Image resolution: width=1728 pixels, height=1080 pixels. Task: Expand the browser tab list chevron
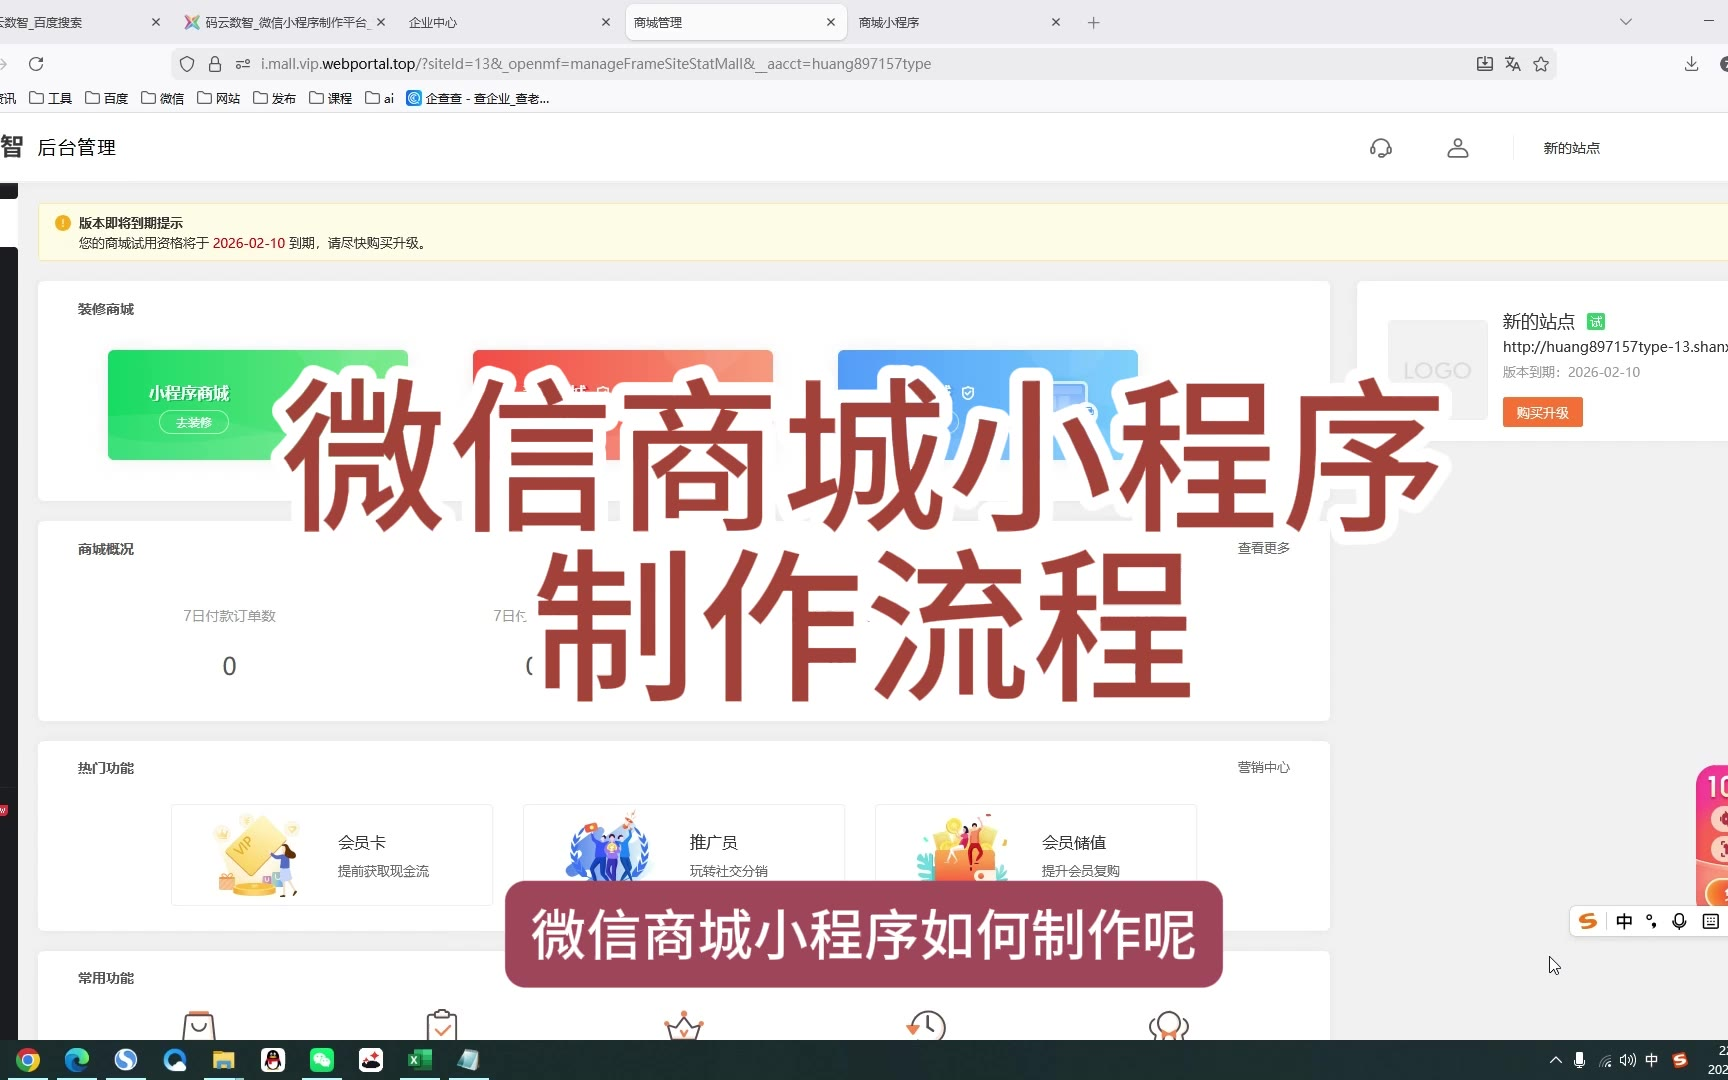1626,22
